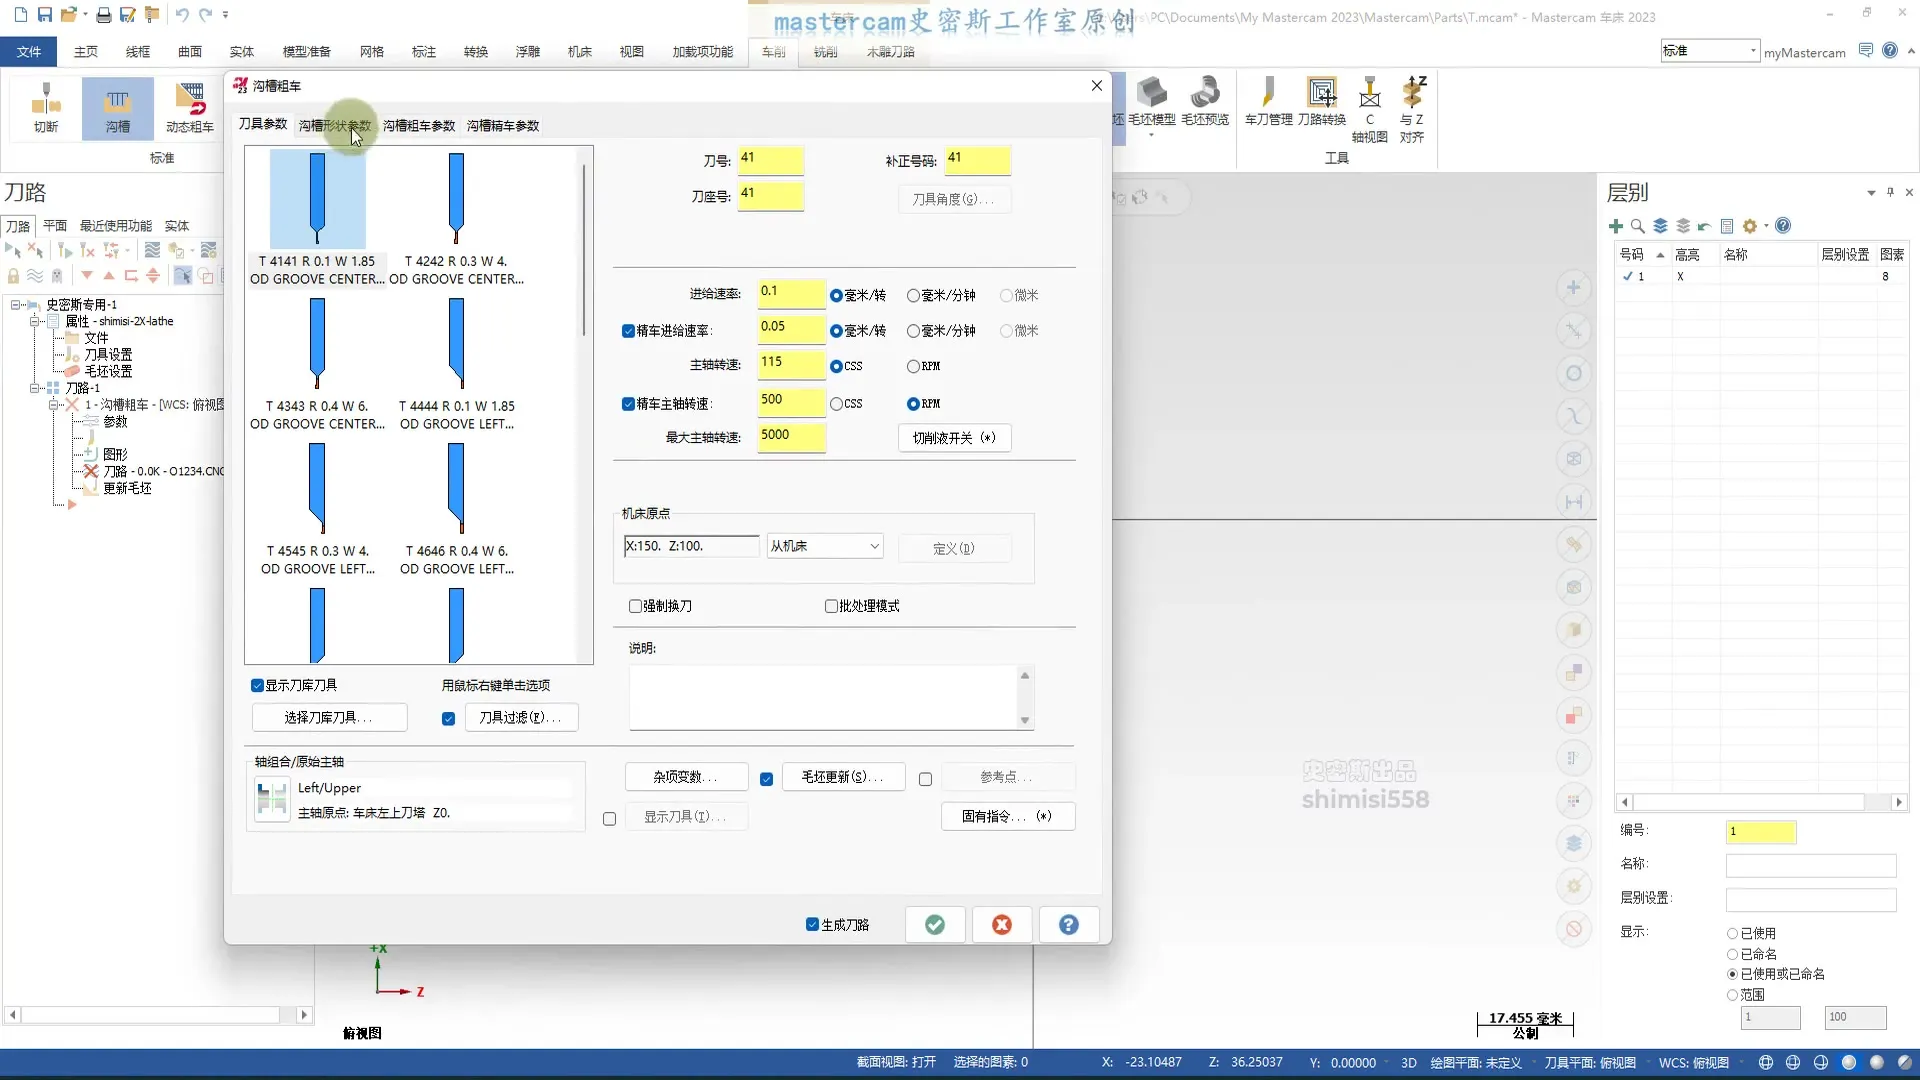This screenshot has width=1920, height=1080.
Task: Collapse the 史密斯专用-1 machine group node
Action: point(17,305)
